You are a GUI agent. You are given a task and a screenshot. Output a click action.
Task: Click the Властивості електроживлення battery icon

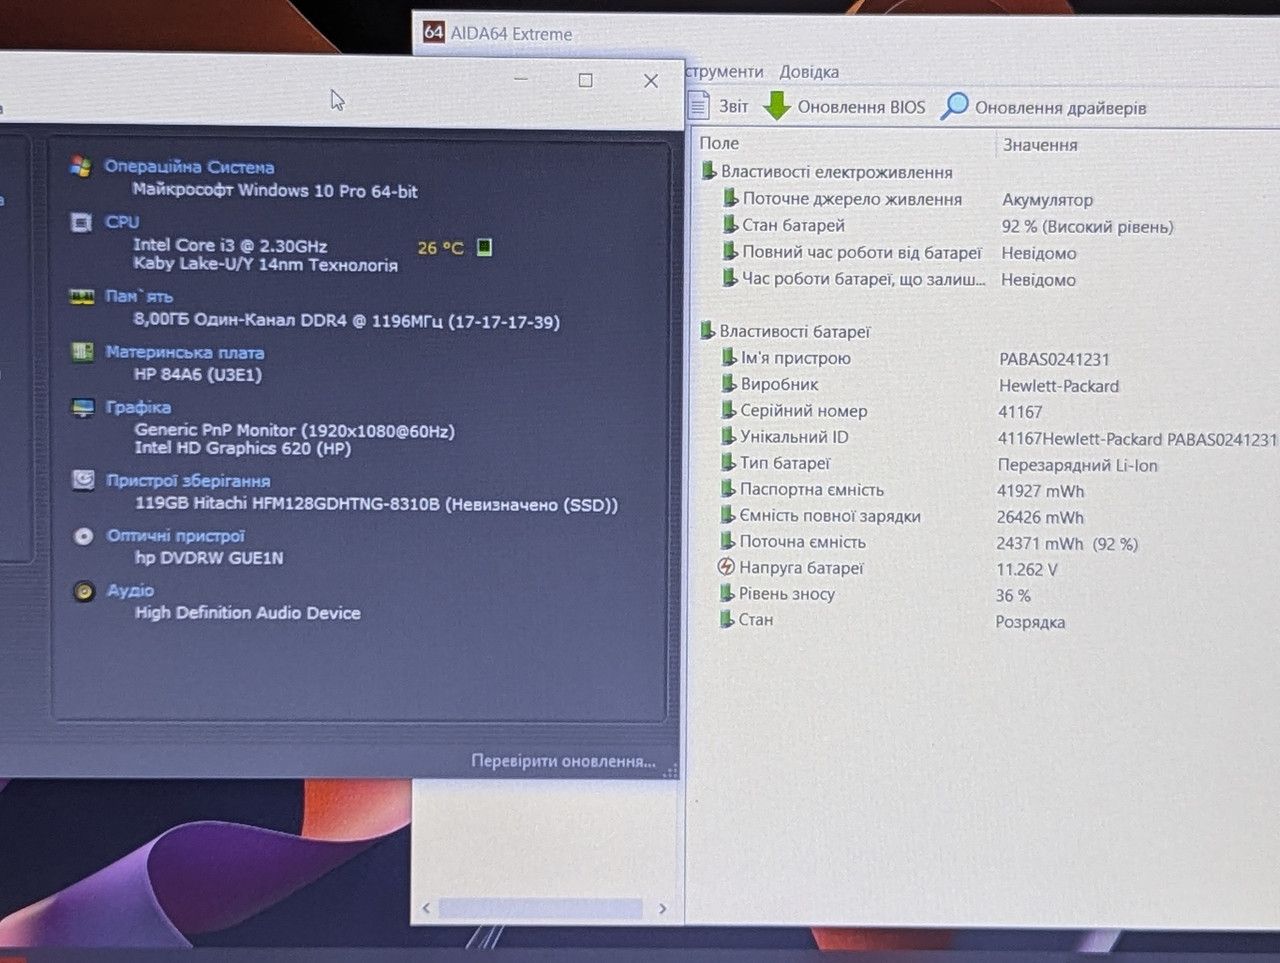tap(708, 171)
